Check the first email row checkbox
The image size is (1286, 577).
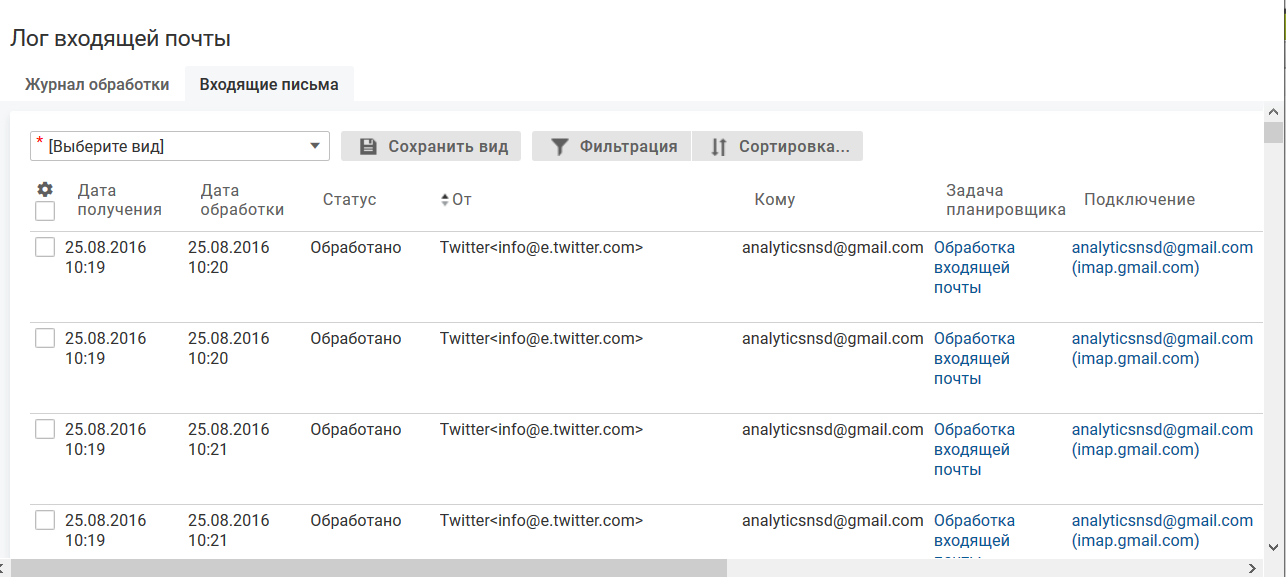[45, 247]
